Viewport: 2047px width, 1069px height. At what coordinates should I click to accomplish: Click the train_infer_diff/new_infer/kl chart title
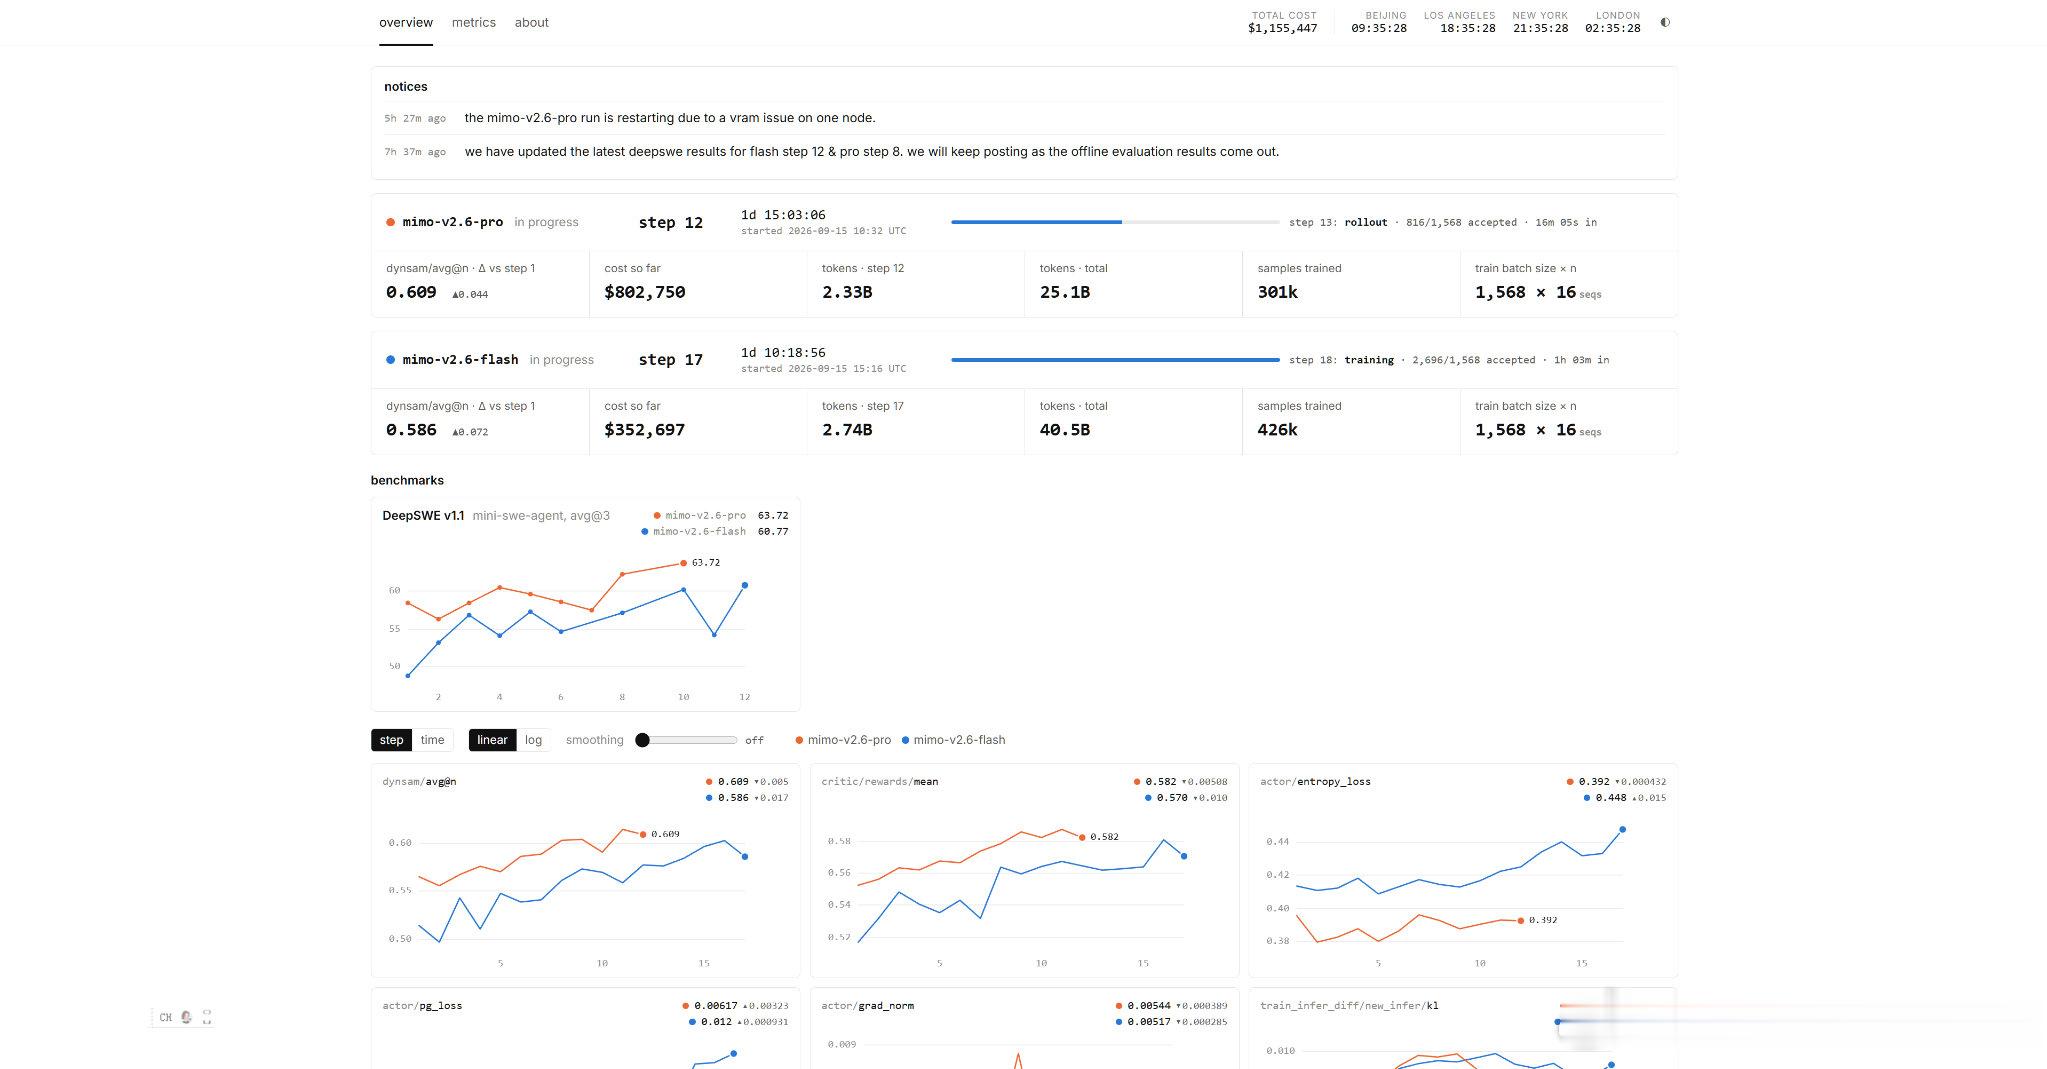pyautogui.click(x=1349, y=1006)
